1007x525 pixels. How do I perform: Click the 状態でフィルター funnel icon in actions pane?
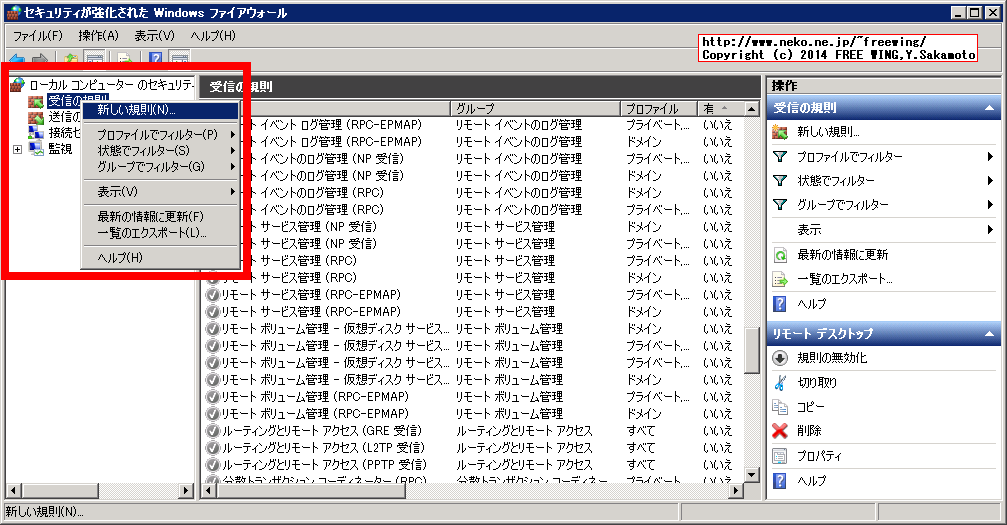point(780,181)
